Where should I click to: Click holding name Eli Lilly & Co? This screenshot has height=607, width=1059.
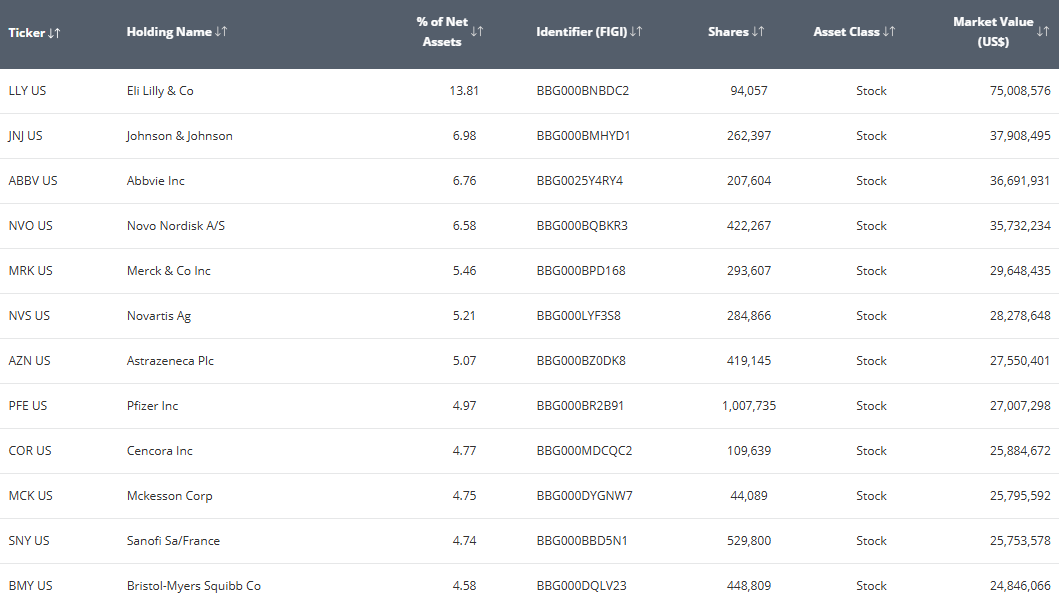[160, 90]
